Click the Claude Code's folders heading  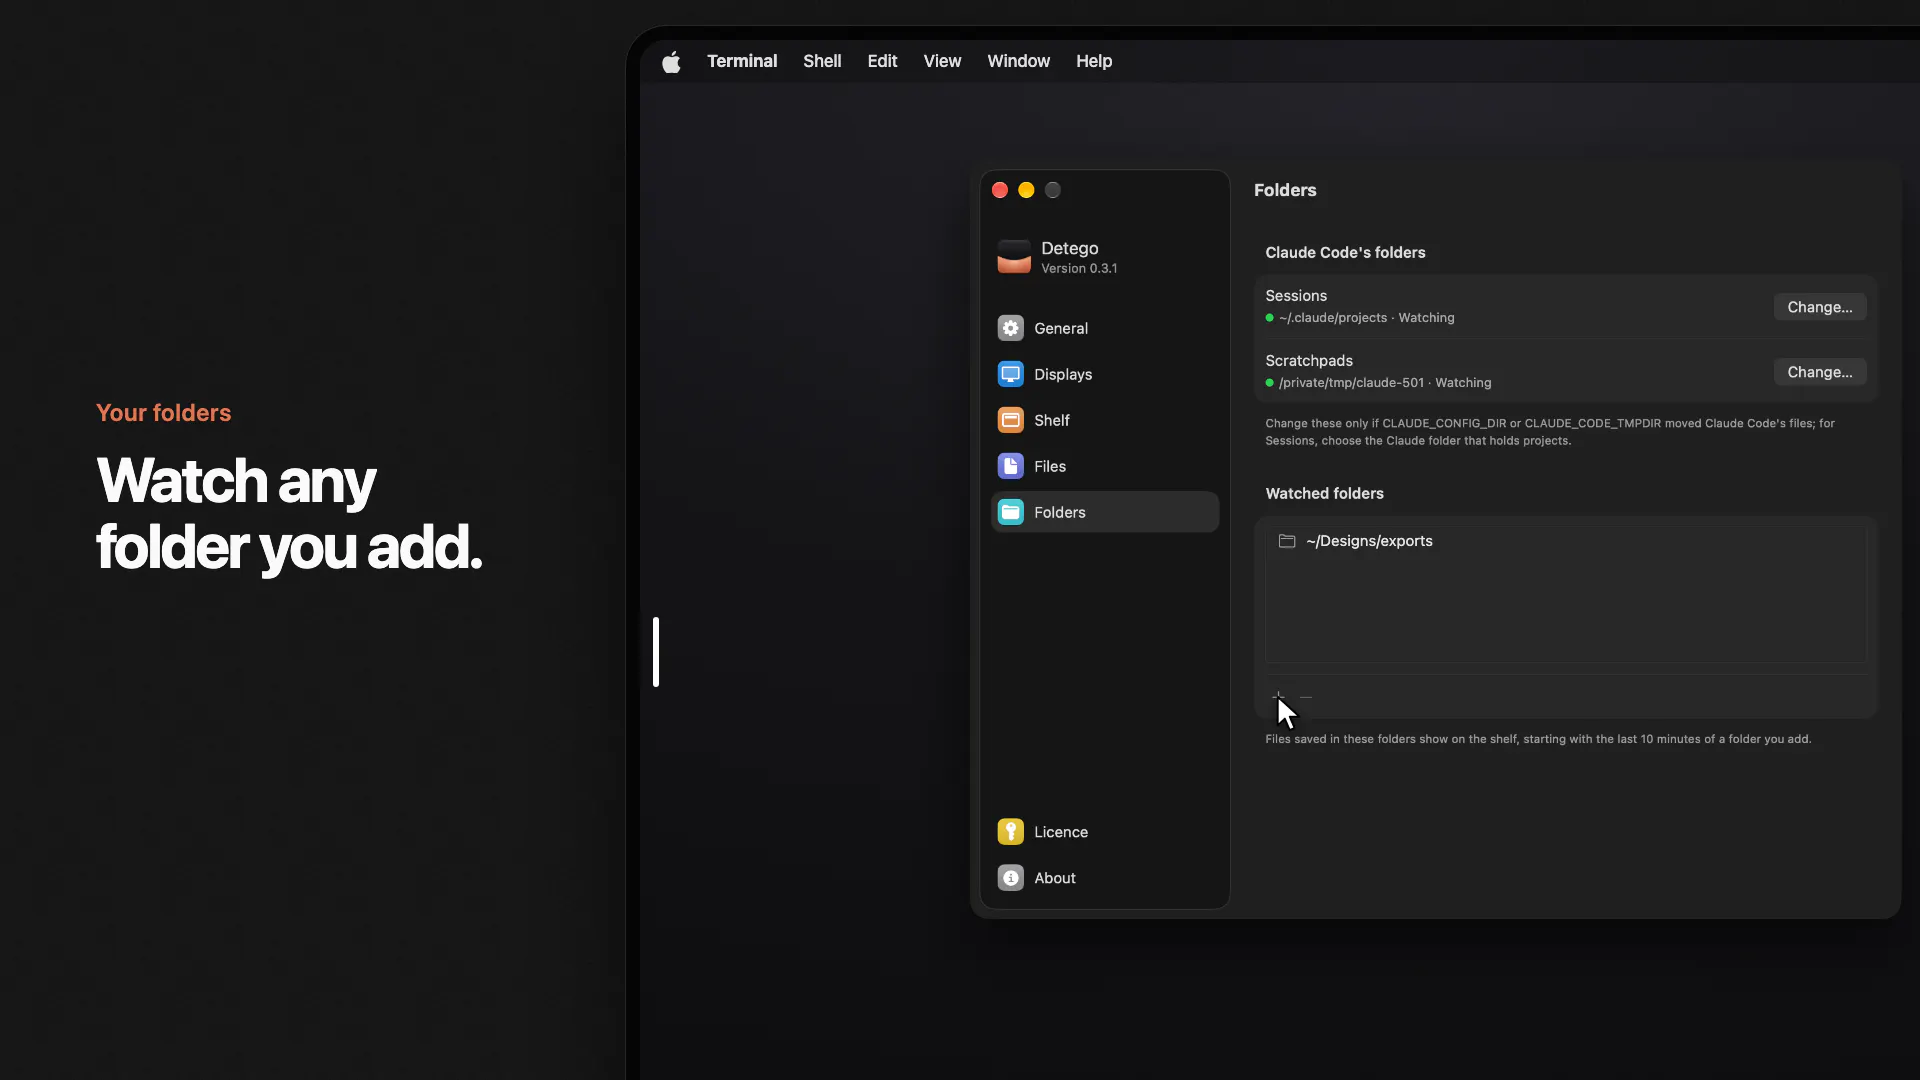[x=1345, y=252]
